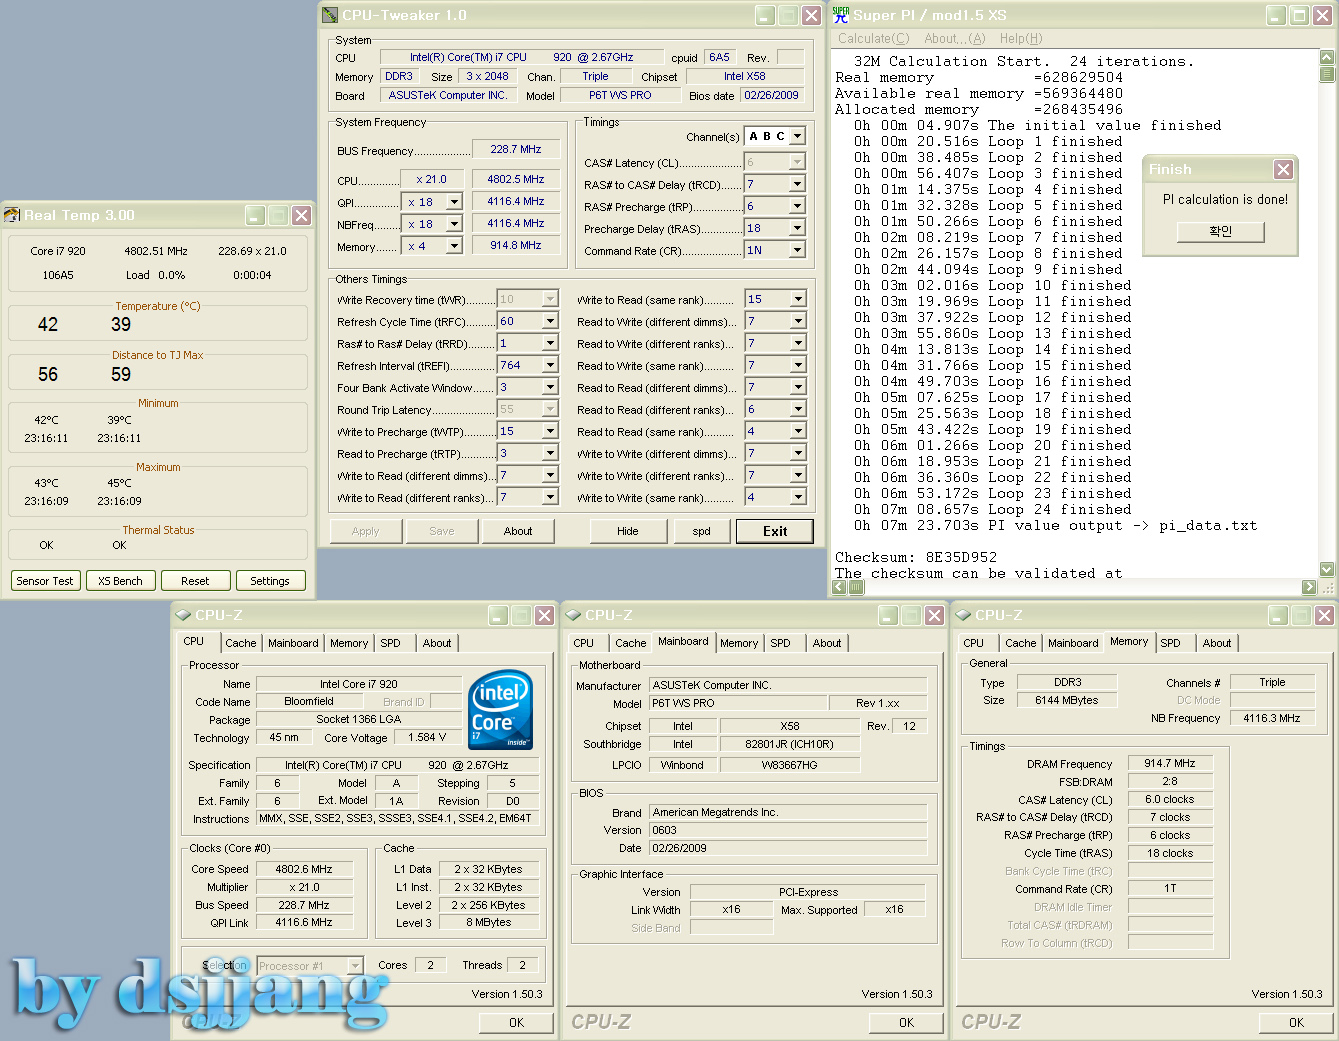
Task: Open the Calculate menu in Super PI
Action: tap(873, 39)
